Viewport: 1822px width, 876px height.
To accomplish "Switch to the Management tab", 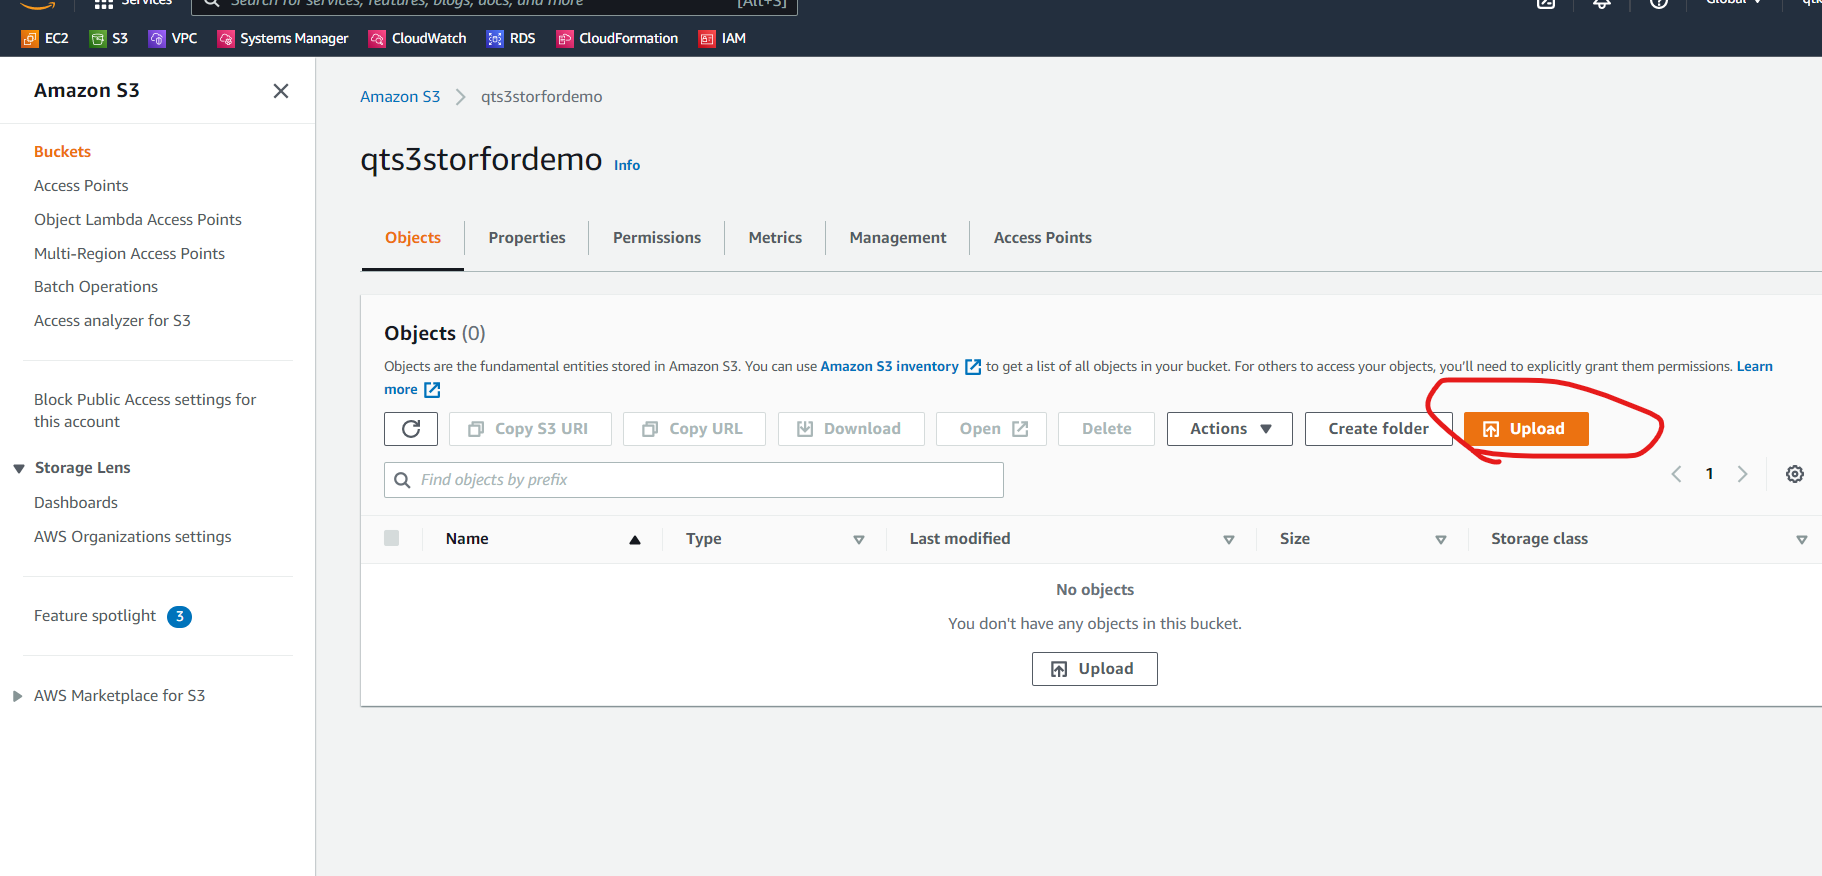I will point(898,238).
